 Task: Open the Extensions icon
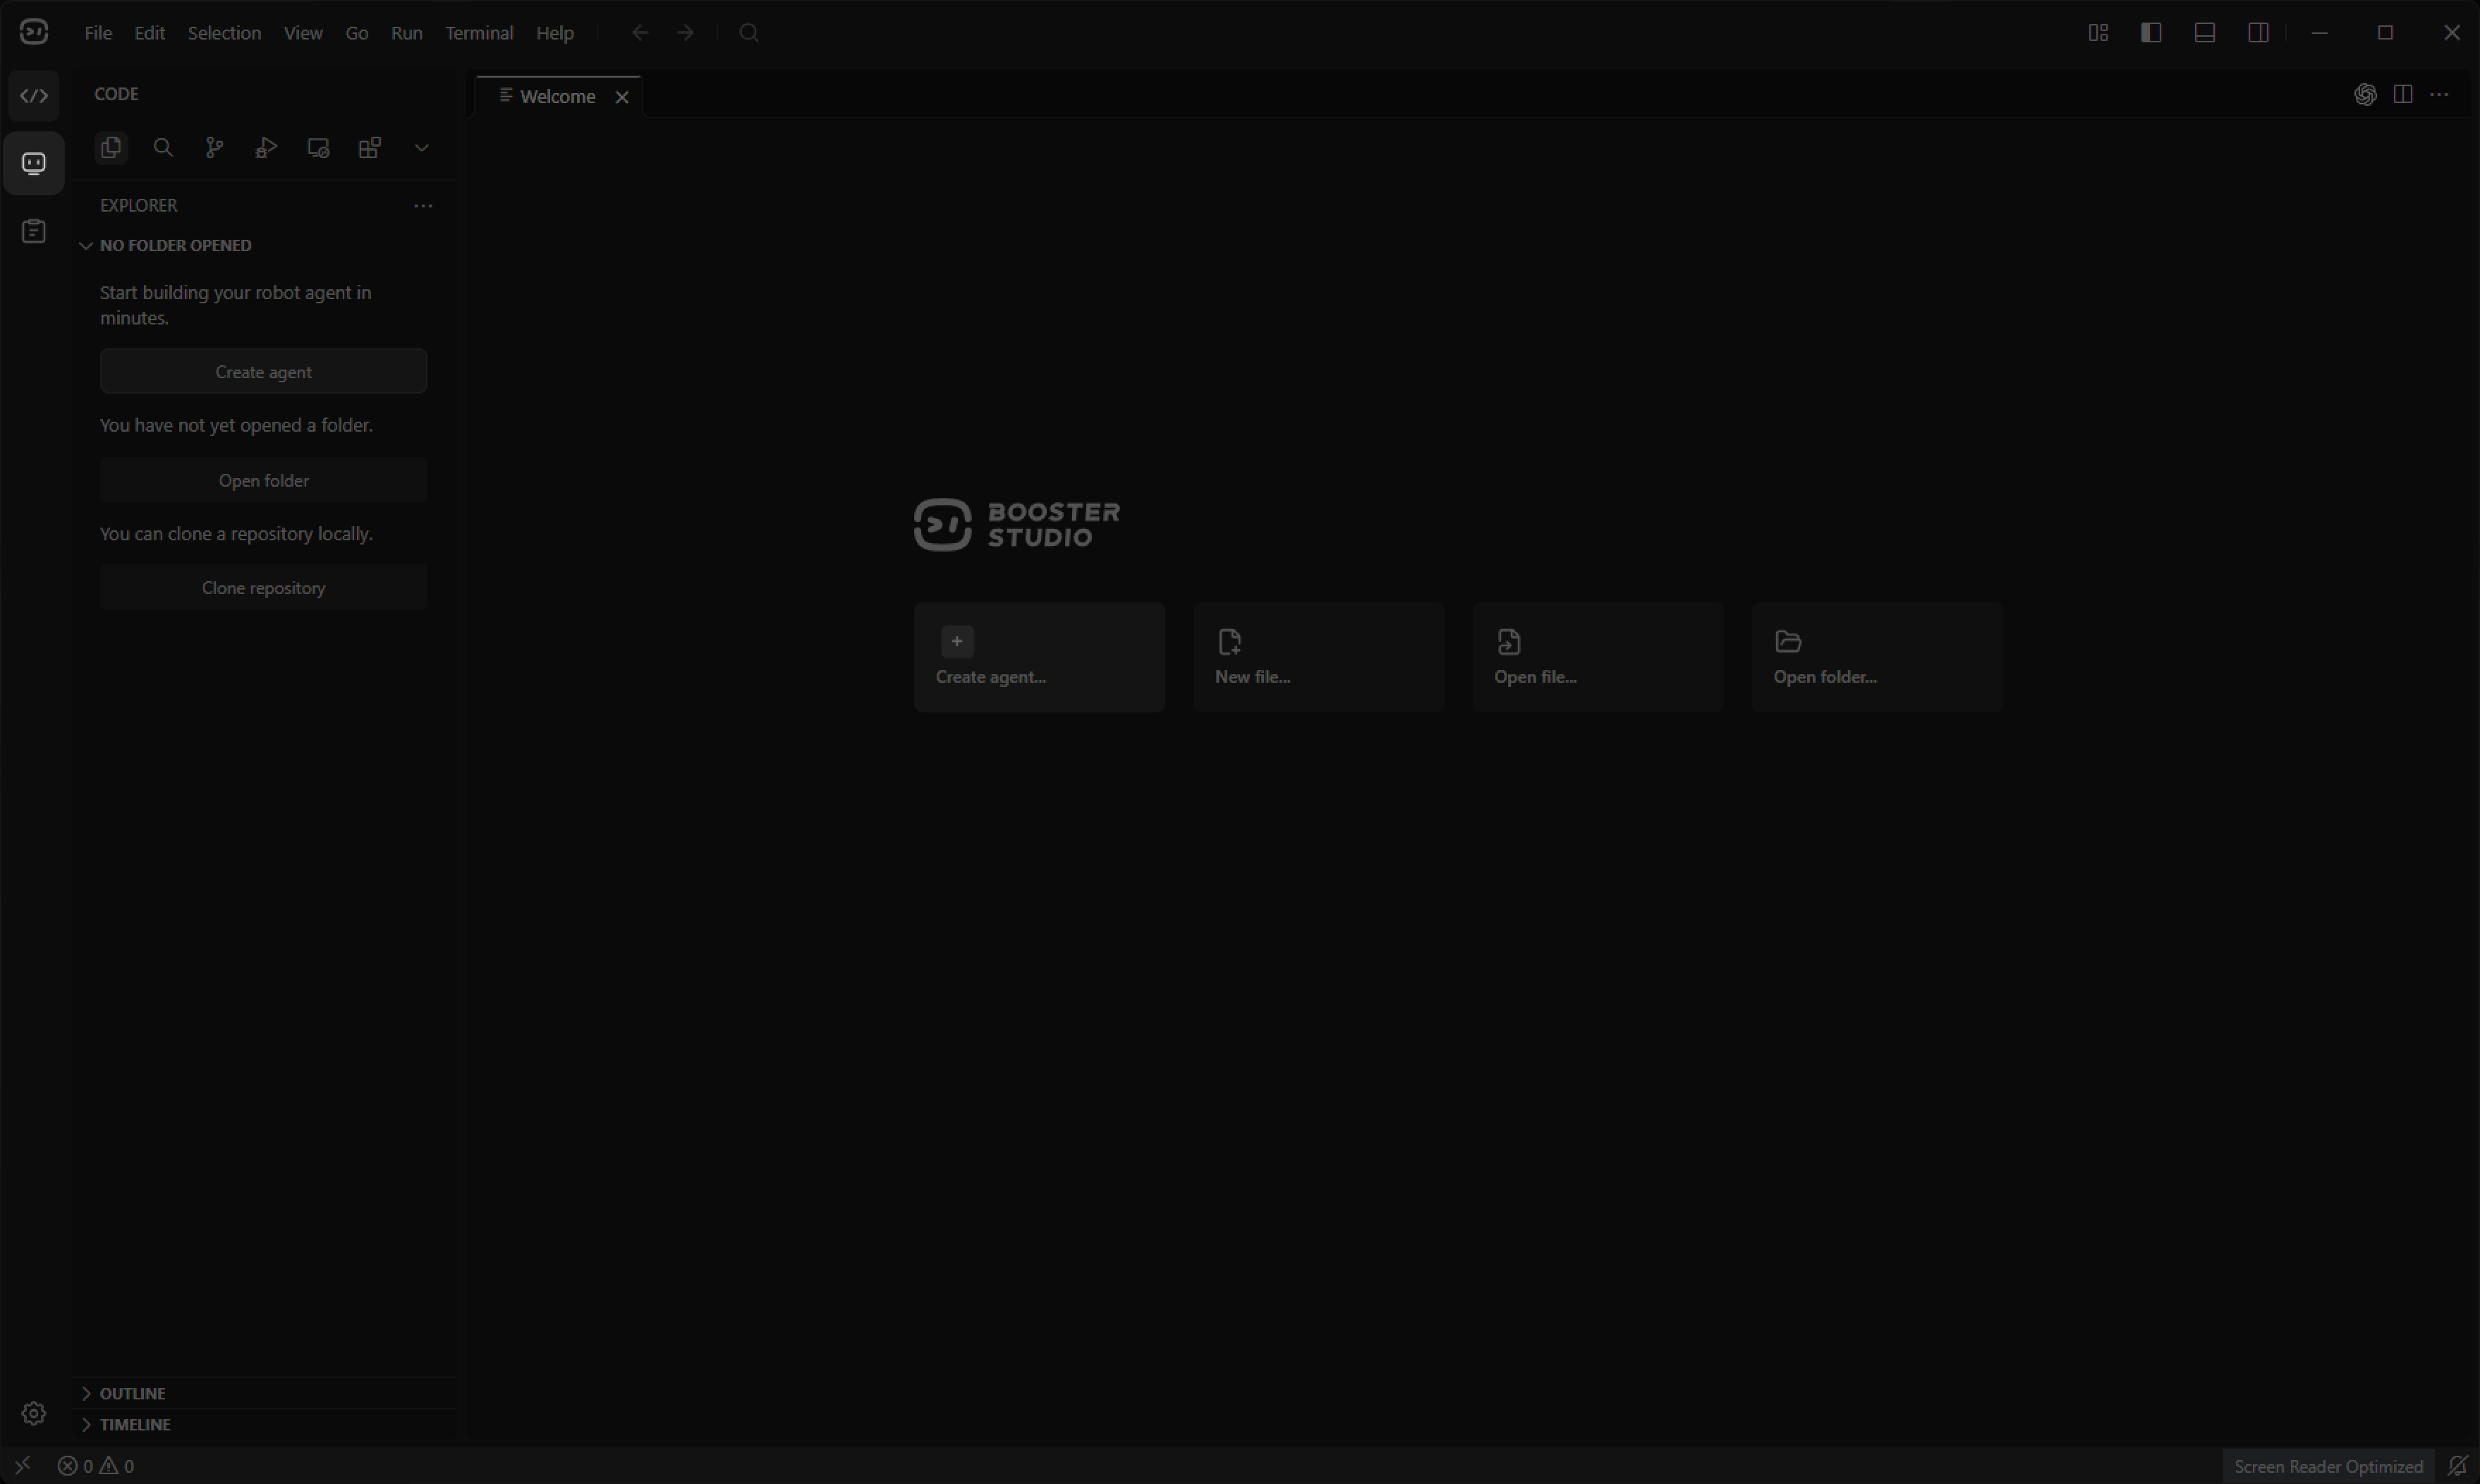click(370, 148)
